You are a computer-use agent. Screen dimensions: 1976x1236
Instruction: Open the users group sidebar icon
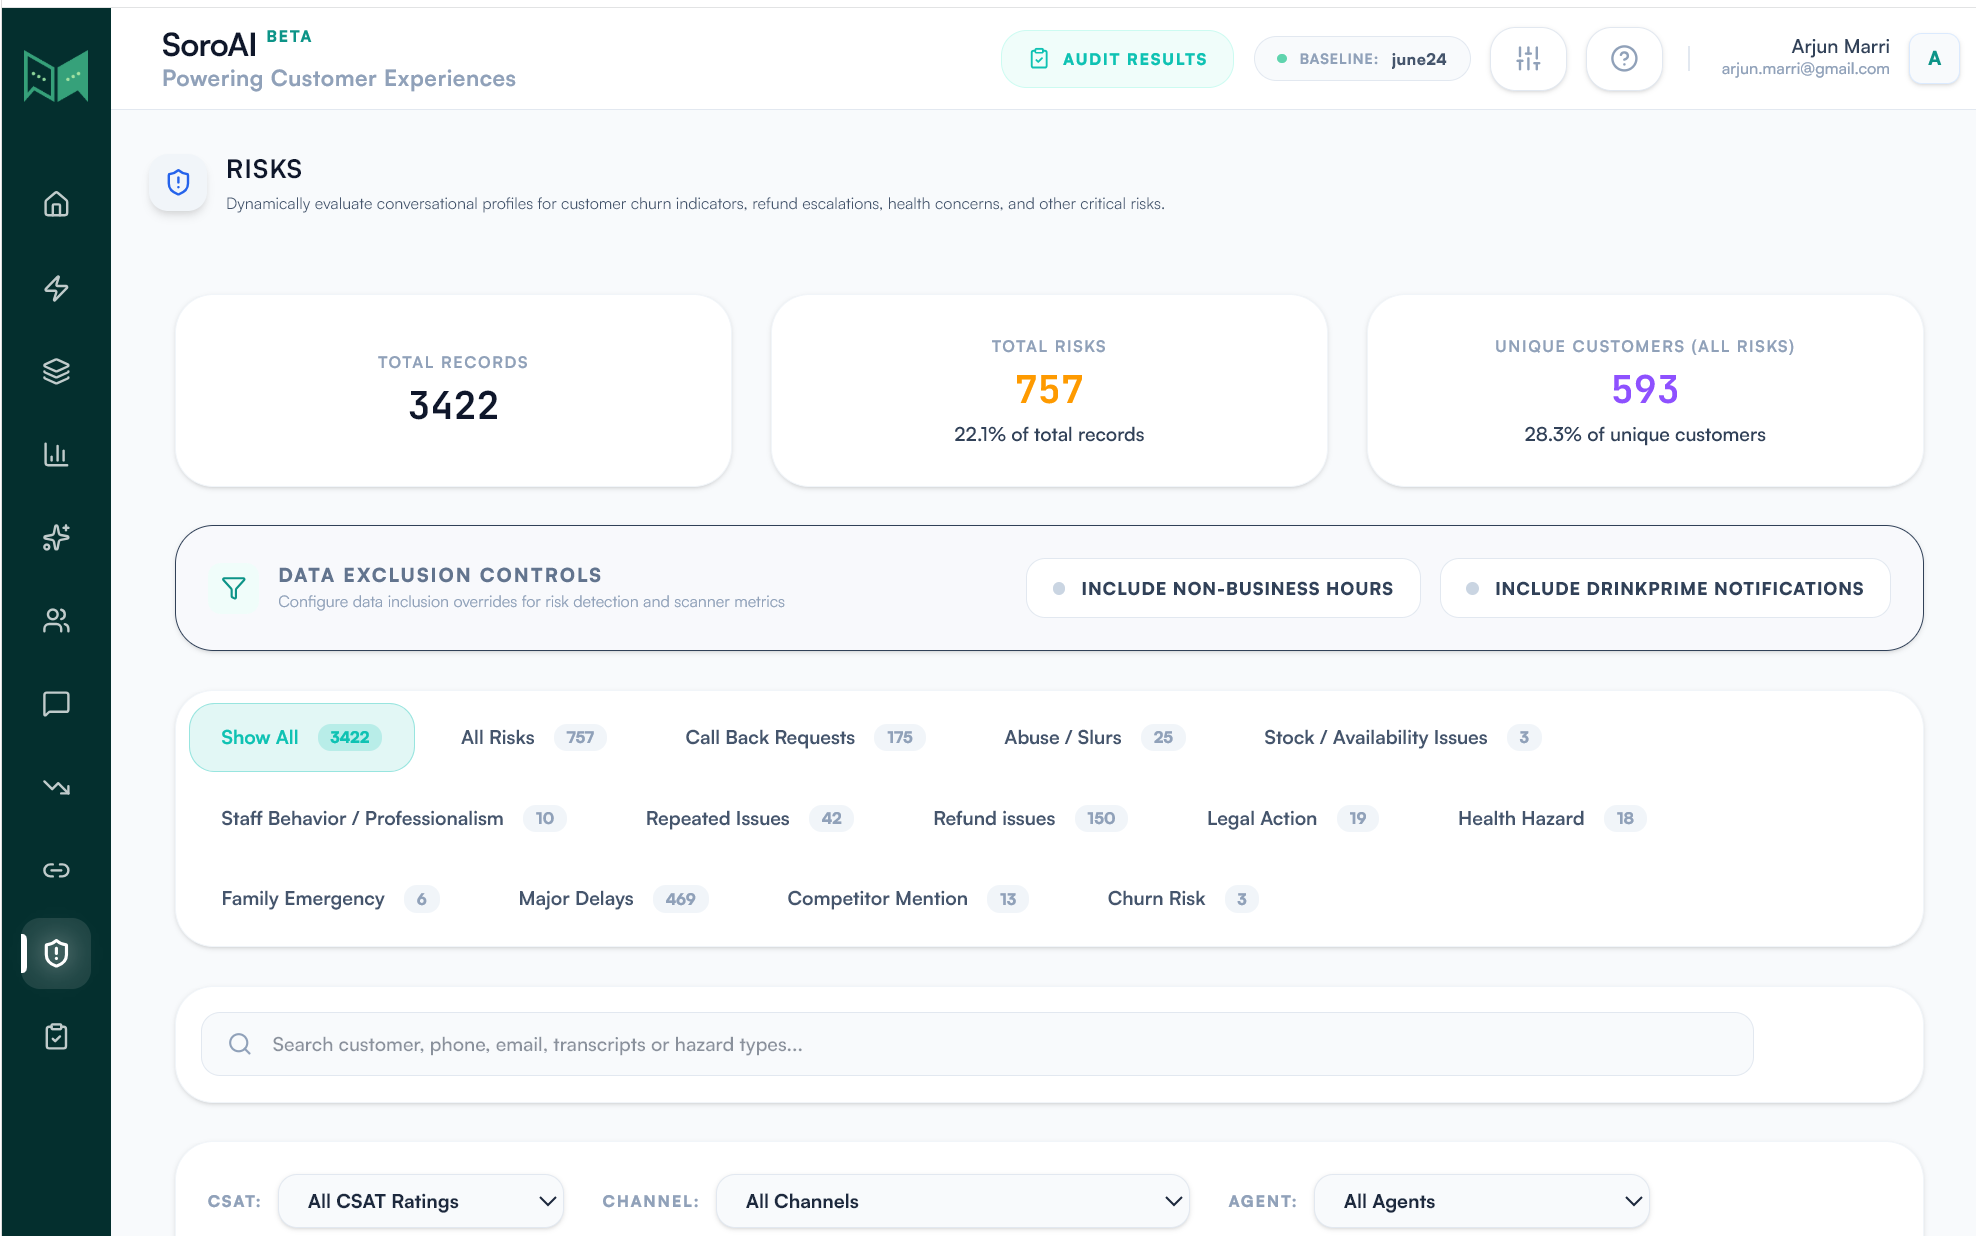tap(56, 621)
